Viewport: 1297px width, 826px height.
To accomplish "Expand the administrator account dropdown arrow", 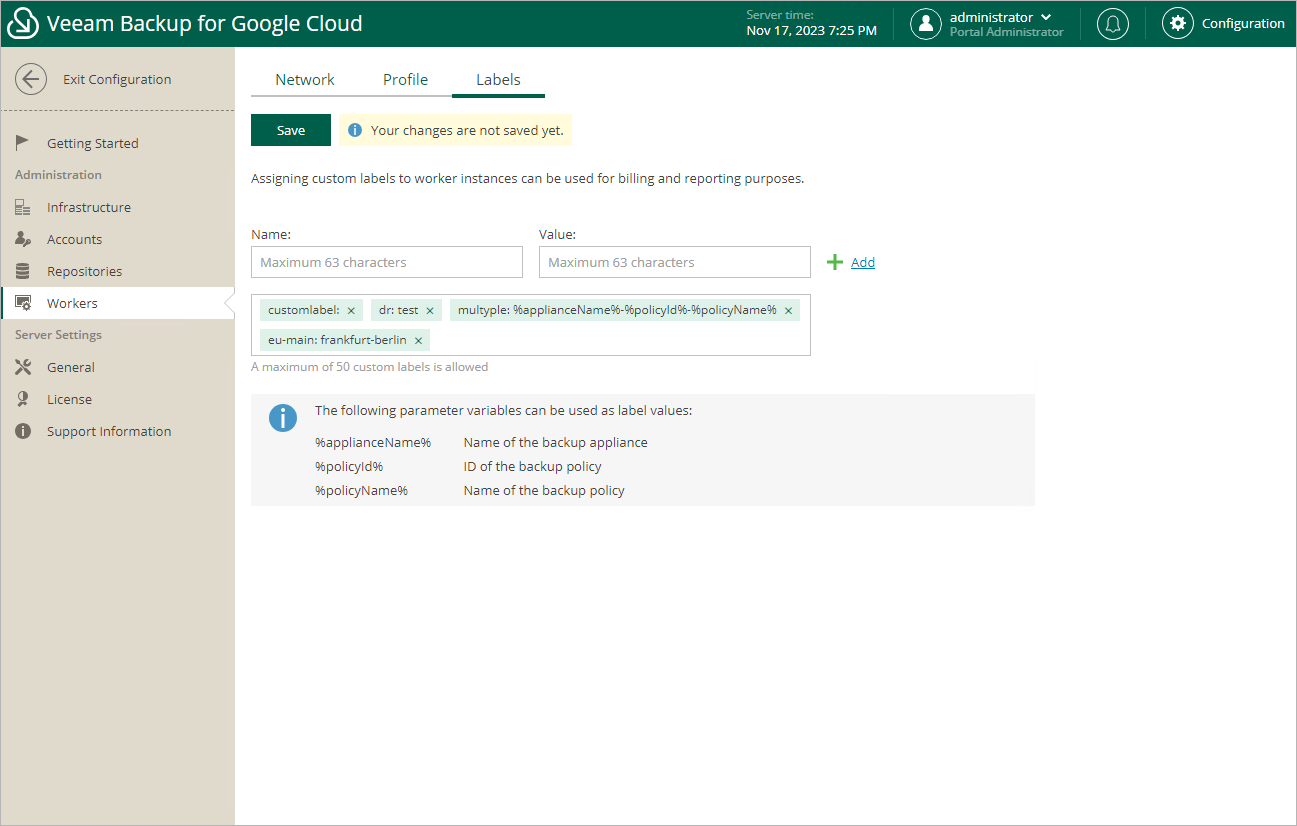I will tap(1046, 17).
